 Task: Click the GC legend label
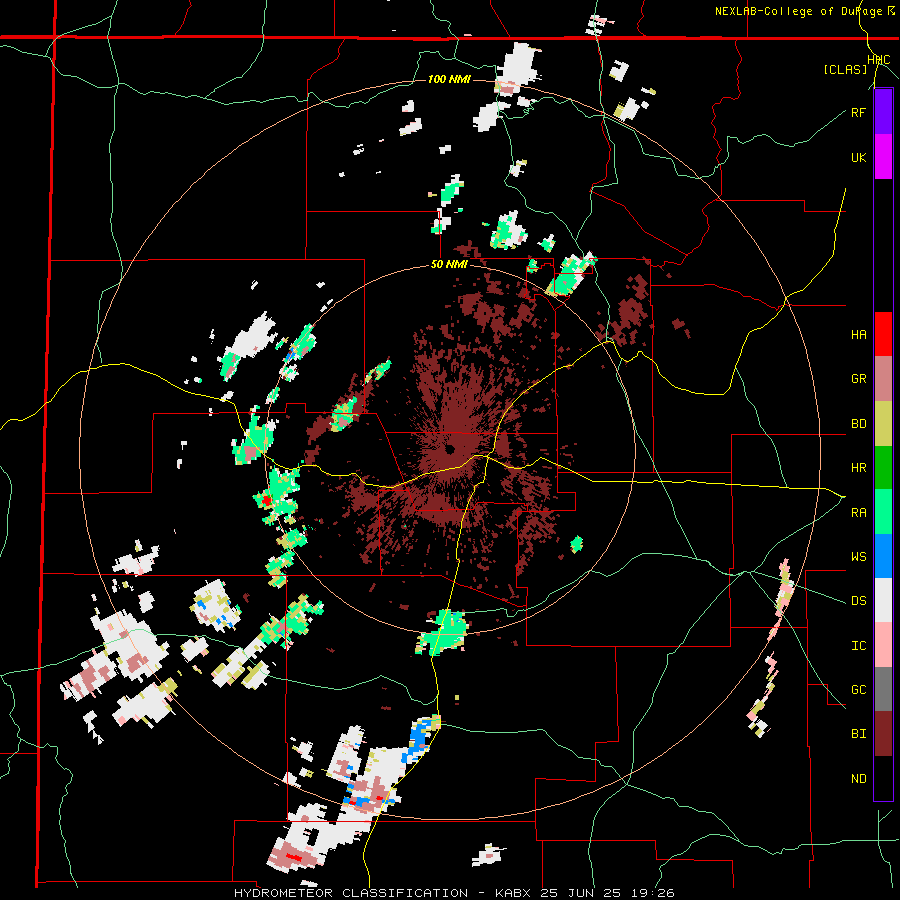(x=858, y=690)
